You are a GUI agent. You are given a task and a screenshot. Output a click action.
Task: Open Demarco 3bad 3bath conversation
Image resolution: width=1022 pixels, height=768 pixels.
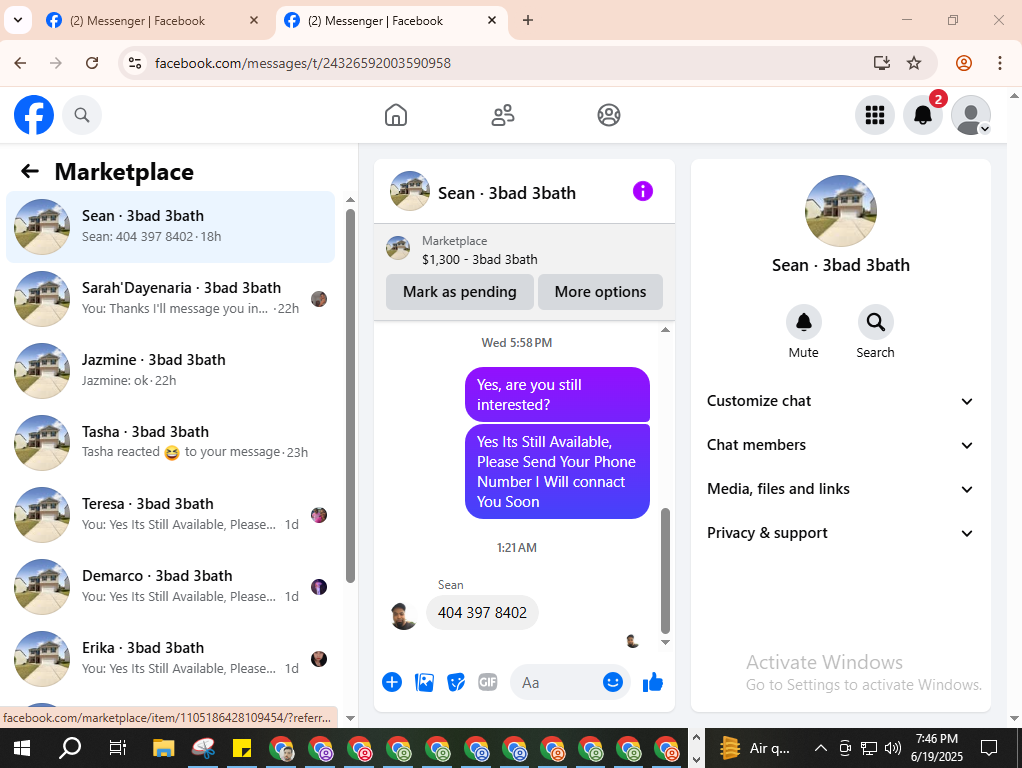pyautogui.click(x=171, y=587)
